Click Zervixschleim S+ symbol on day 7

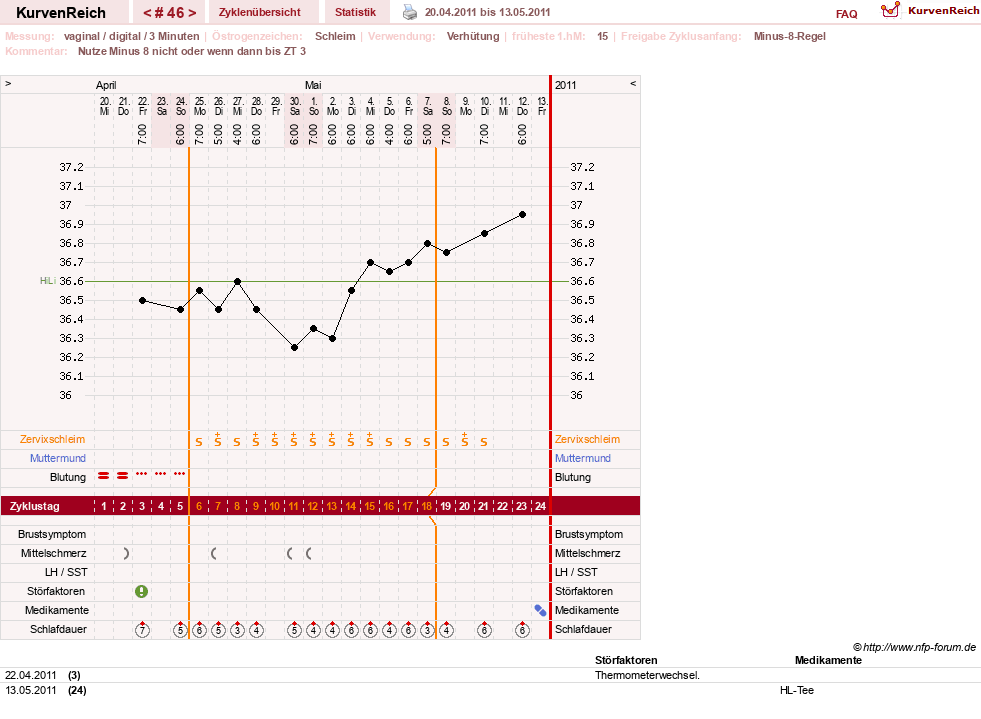point(218,439)
